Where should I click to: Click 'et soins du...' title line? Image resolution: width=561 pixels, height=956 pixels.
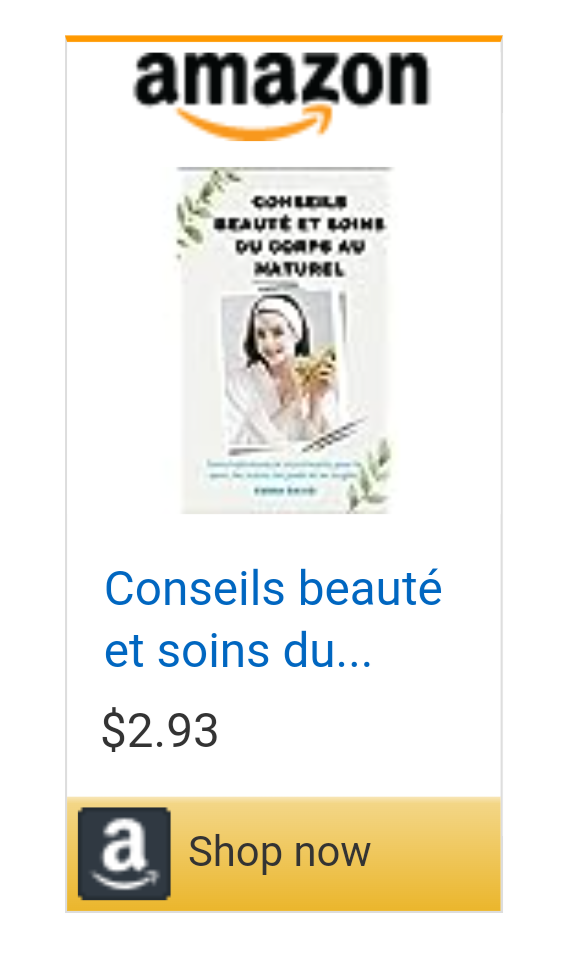[x=238, y=651]
